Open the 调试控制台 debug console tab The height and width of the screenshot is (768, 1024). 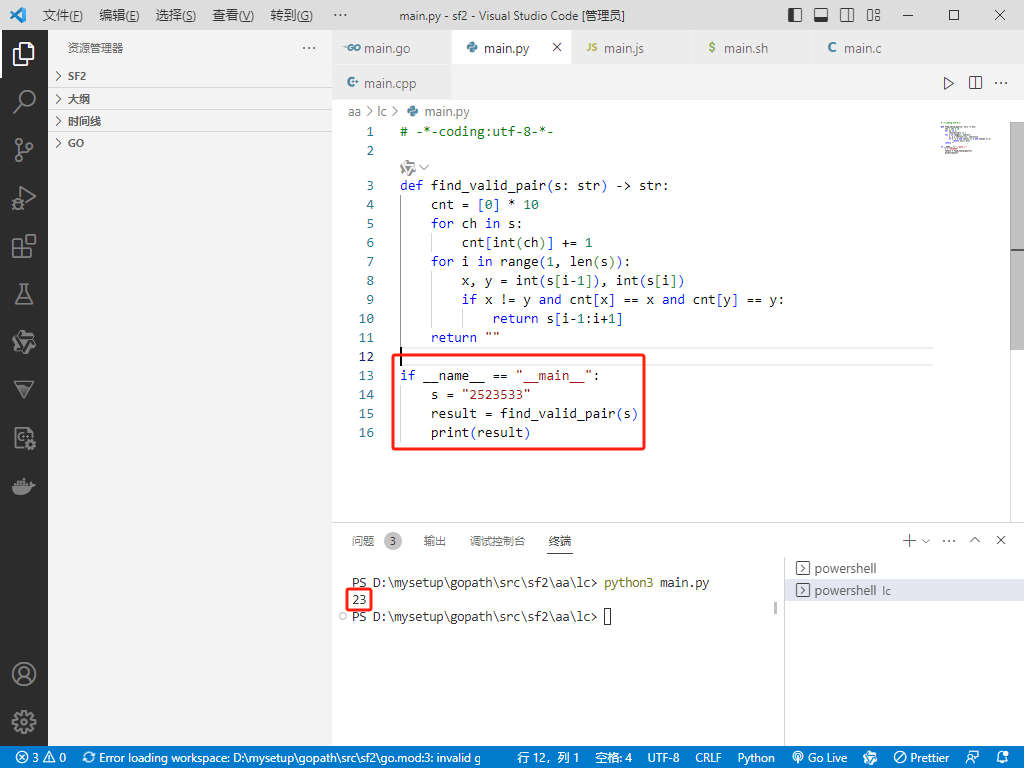click(x=497, y=541)
